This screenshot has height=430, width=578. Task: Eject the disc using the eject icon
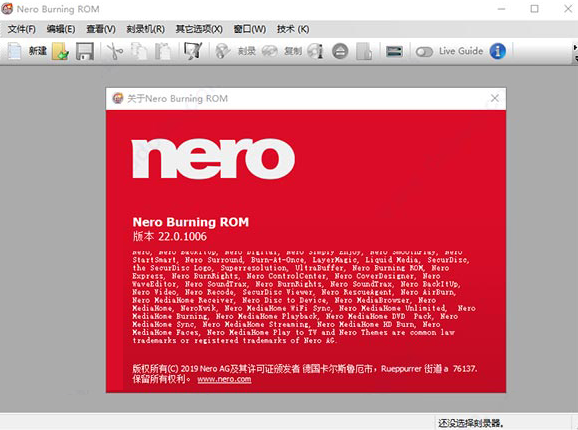click(340, 51)
